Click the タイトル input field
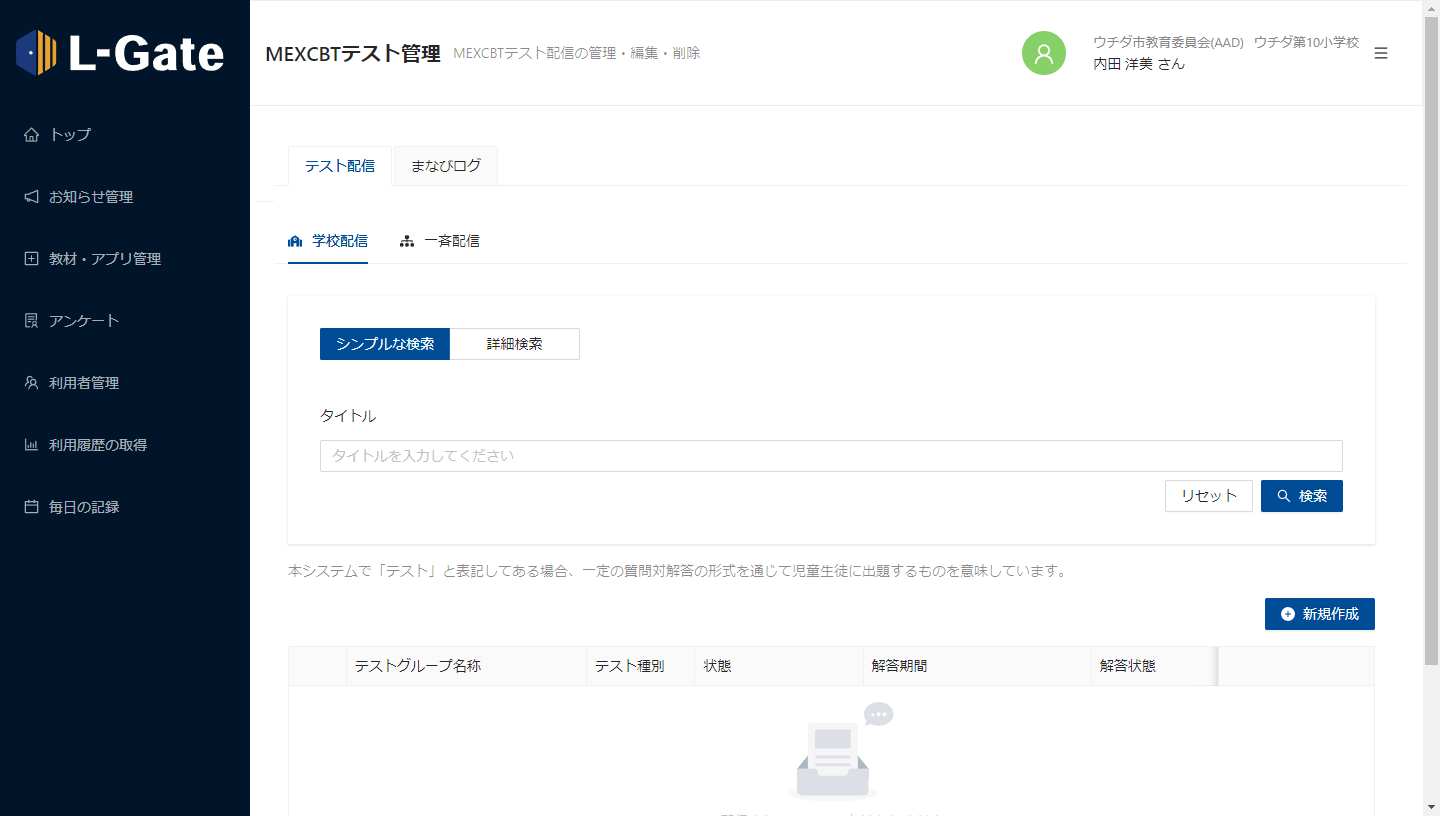 (830, 456)
